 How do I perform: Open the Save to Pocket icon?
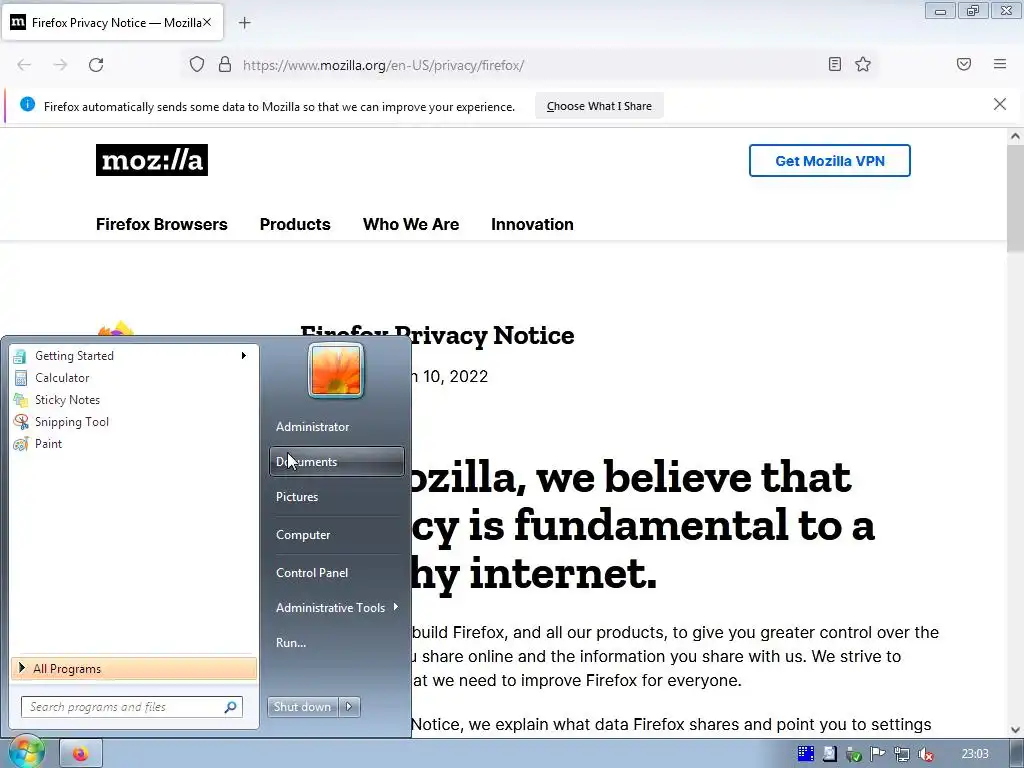964,64
